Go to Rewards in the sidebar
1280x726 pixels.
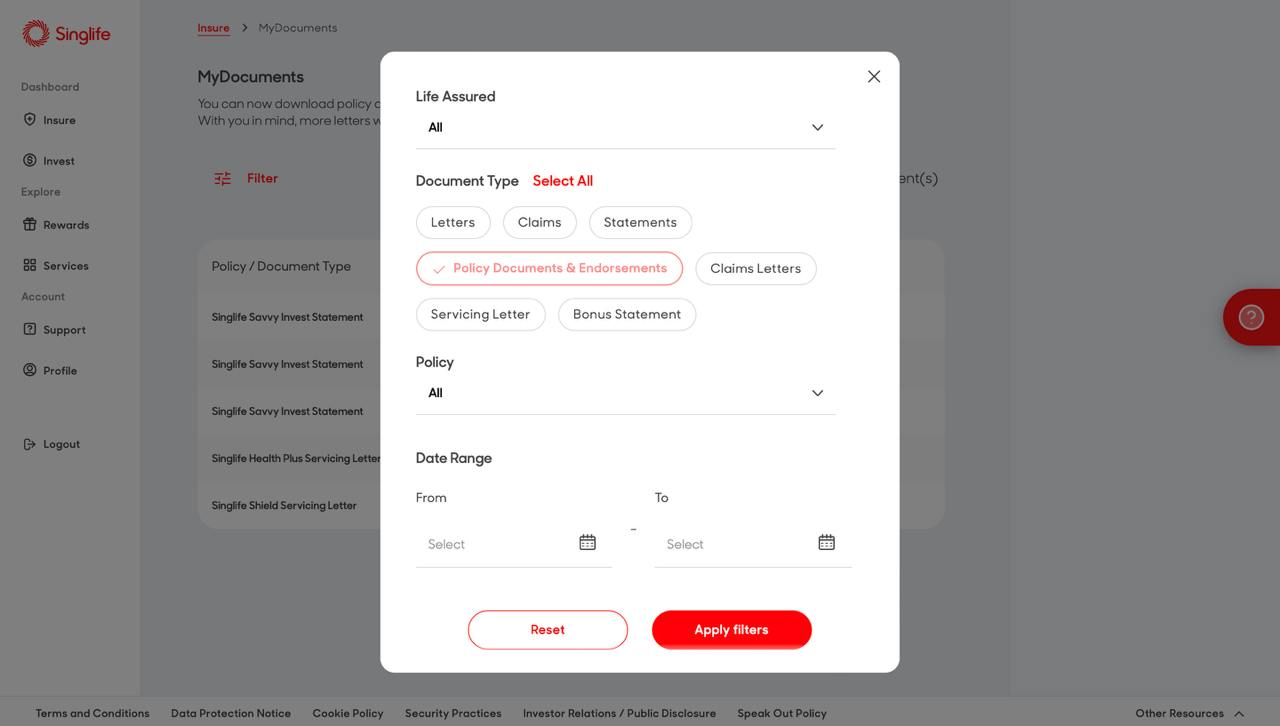click(x=66, y=225)
